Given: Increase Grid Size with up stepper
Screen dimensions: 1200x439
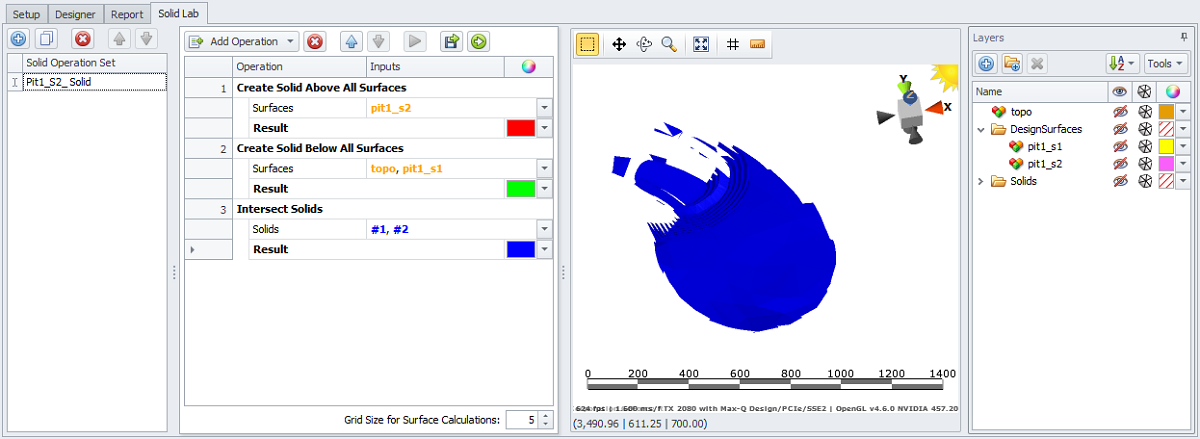Looking at the screenshot, I should tap(545, 415).
